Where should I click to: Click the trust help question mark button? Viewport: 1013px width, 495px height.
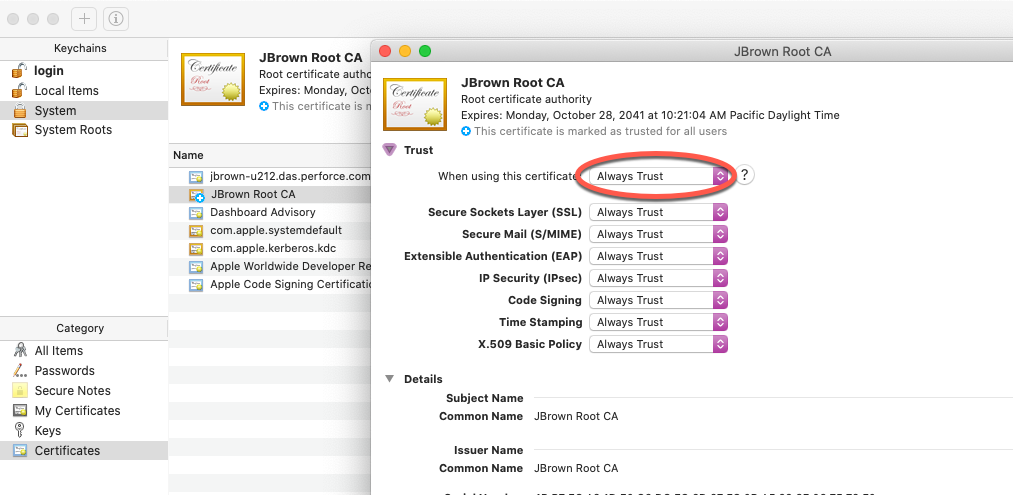(746, 175)
